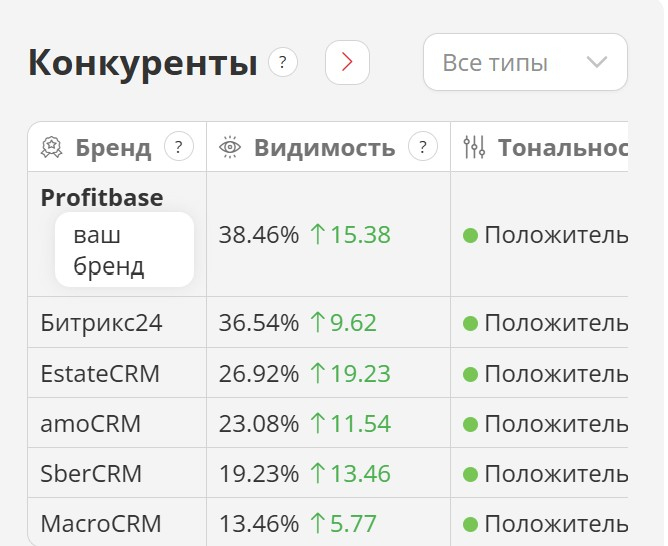Select the amoCRM competitor row
Image resolution: width=668 pixels, height=546 pixels.
[x=91, y=423]
